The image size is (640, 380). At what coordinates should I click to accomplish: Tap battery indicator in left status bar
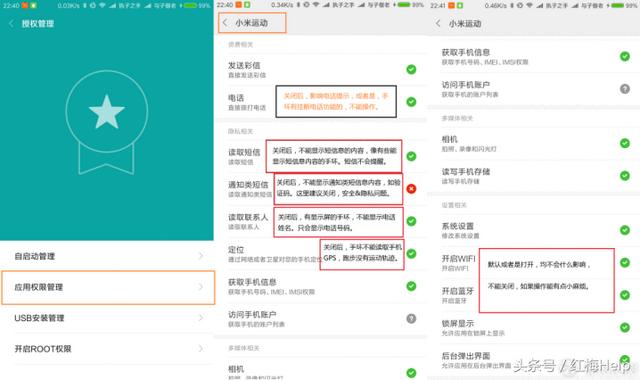coord(189,5)
